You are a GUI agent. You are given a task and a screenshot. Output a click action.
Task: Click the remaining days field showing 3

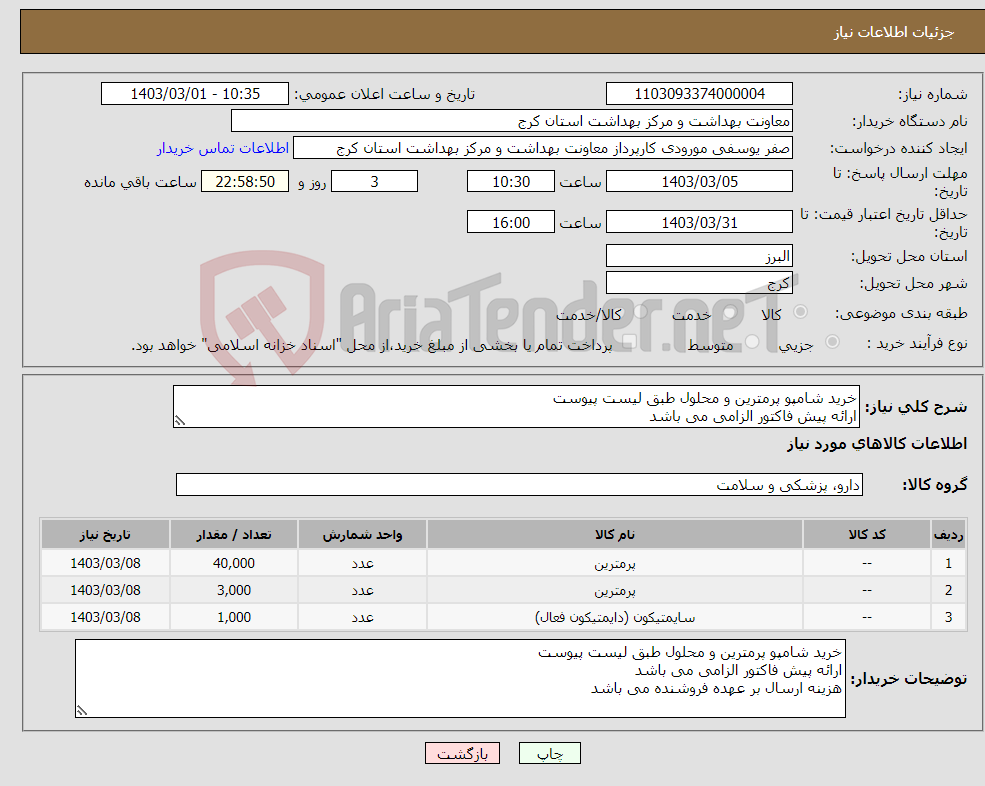374,182
